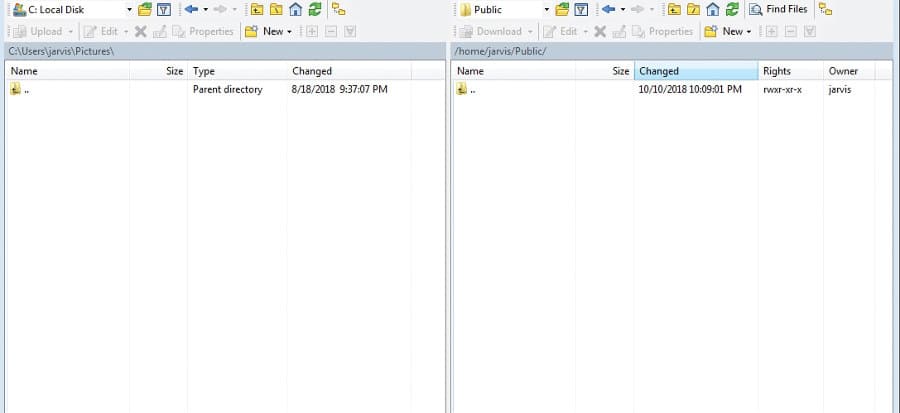Click Edit in local toolbar

[x=102, y=32]
